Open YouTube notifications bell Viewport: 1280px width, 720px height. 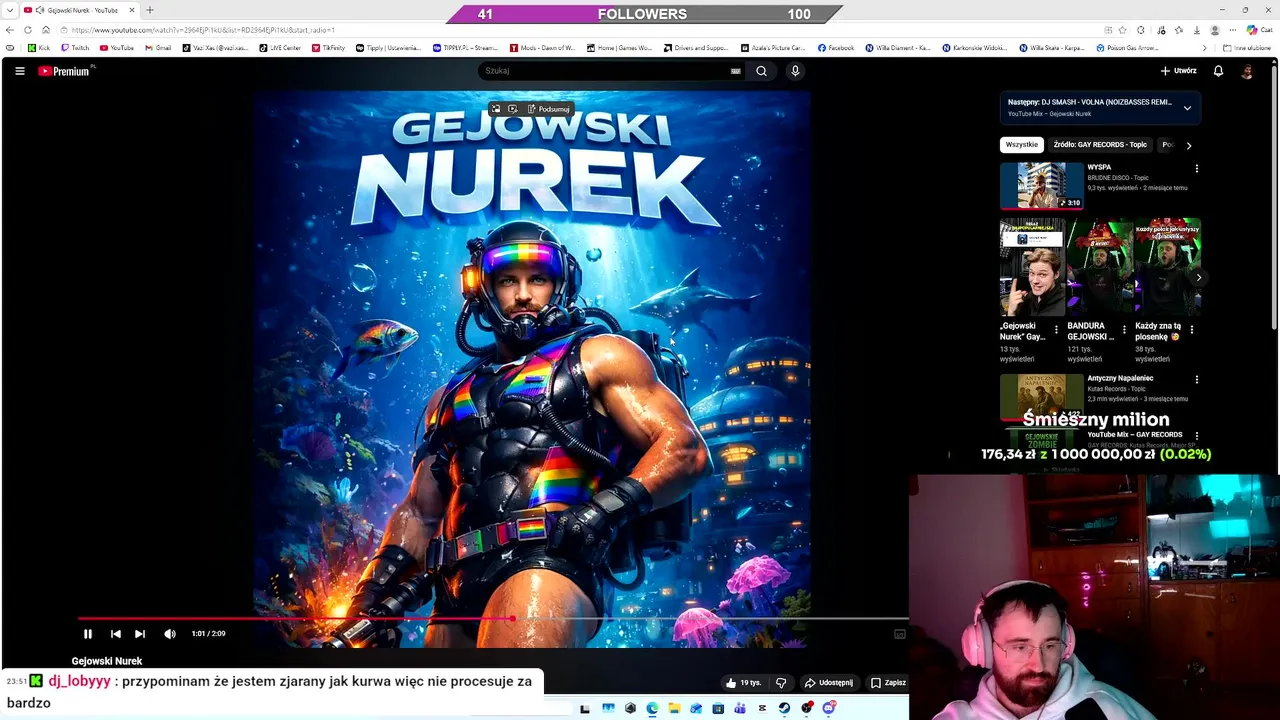point(1218,71)
